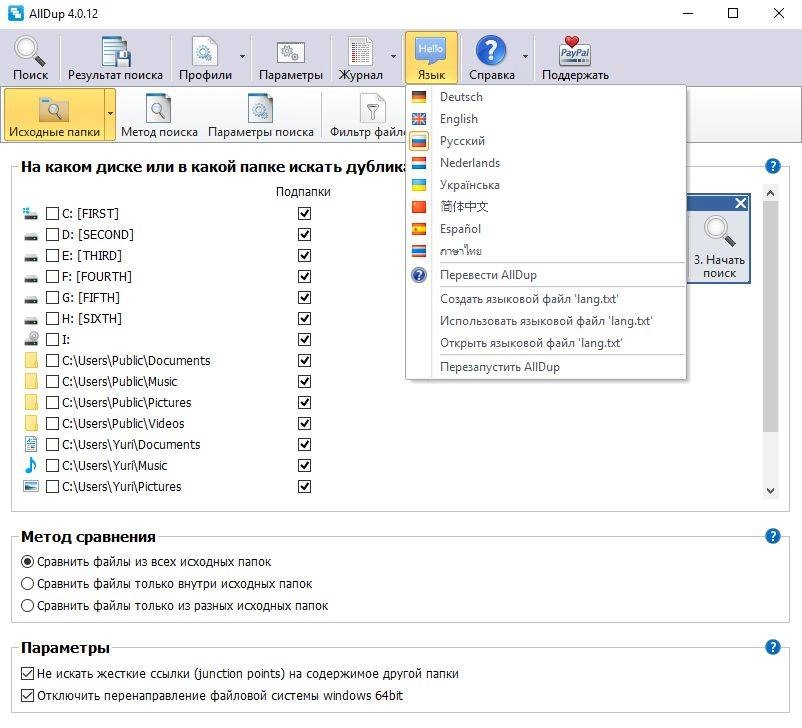
Task: Click the British flag icon
Action: 419,119
